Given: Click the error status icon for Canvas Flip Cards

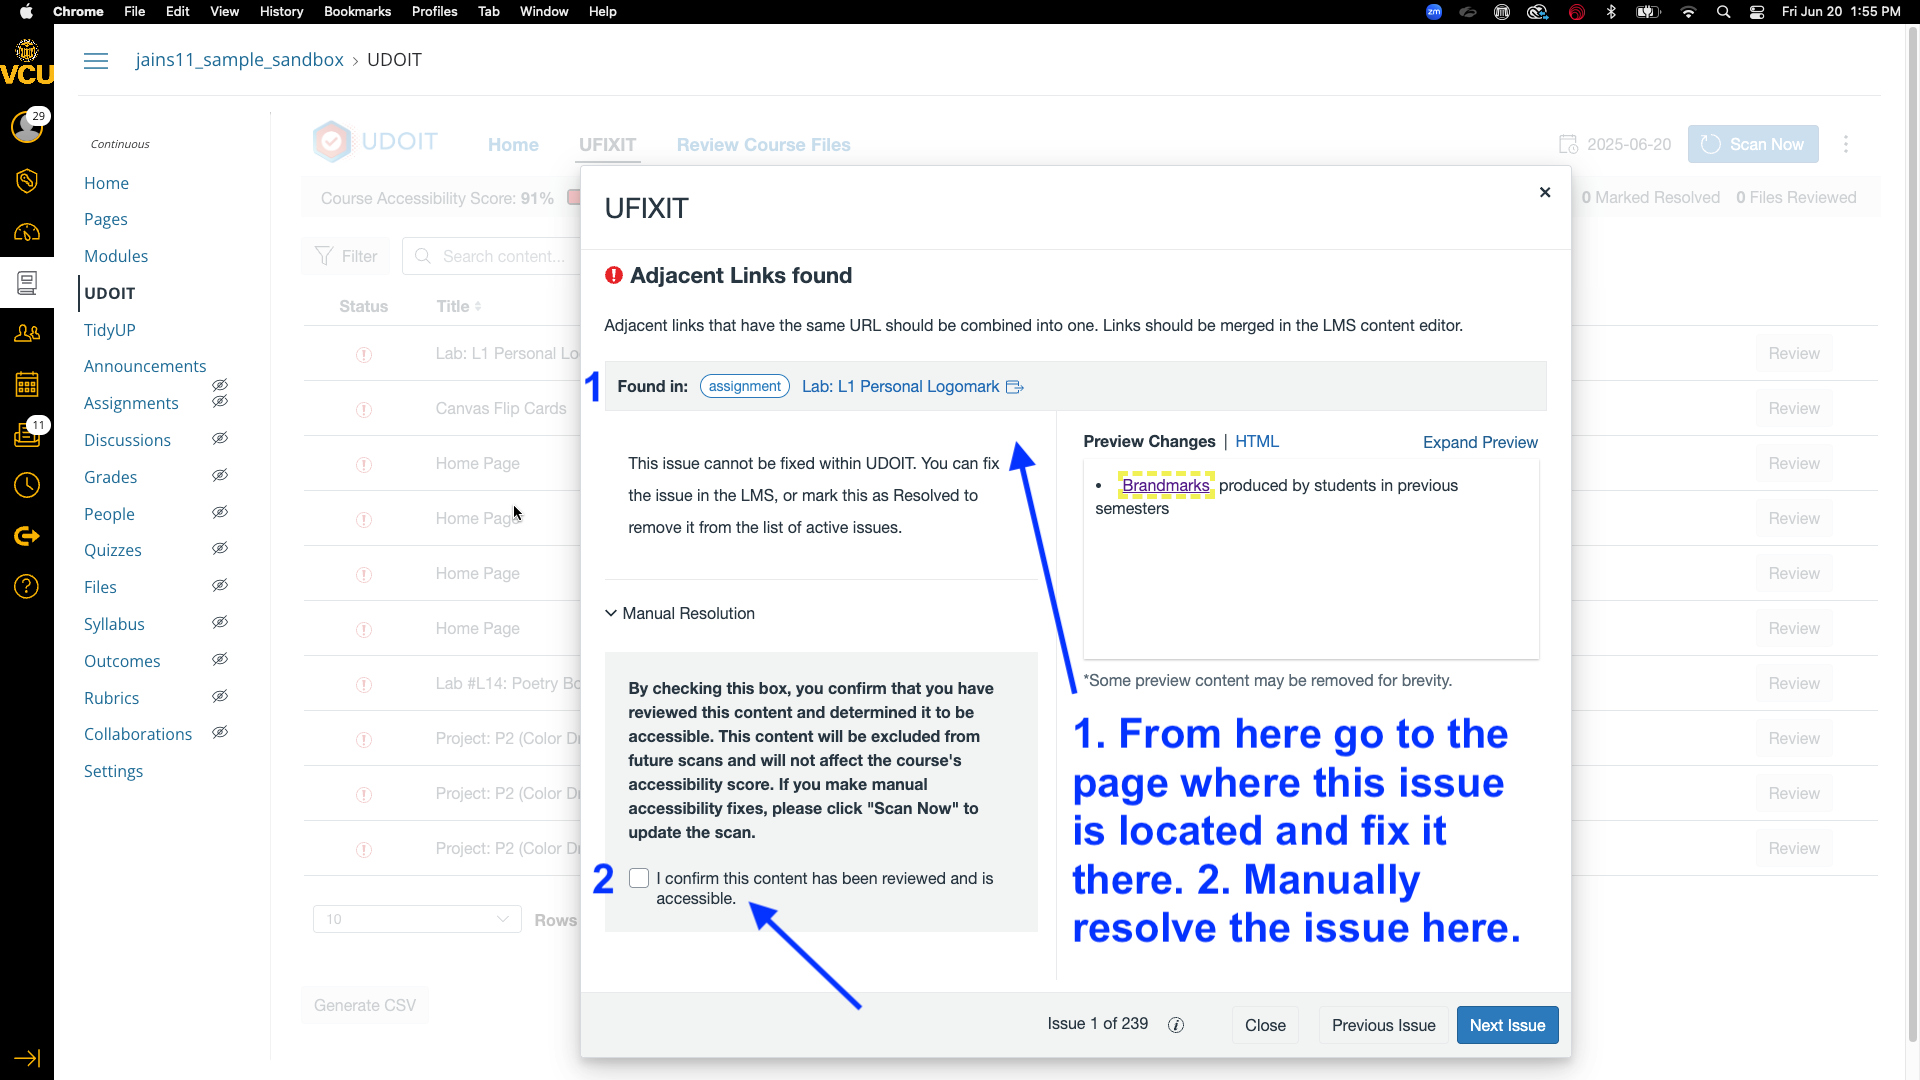Looking at the screenshot, I should point(364,410).
